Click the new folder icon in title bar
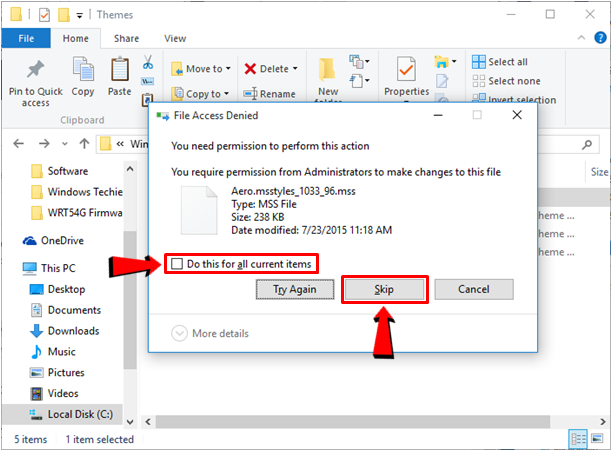This screenshot has height=451, width=612. click(64, 15)
